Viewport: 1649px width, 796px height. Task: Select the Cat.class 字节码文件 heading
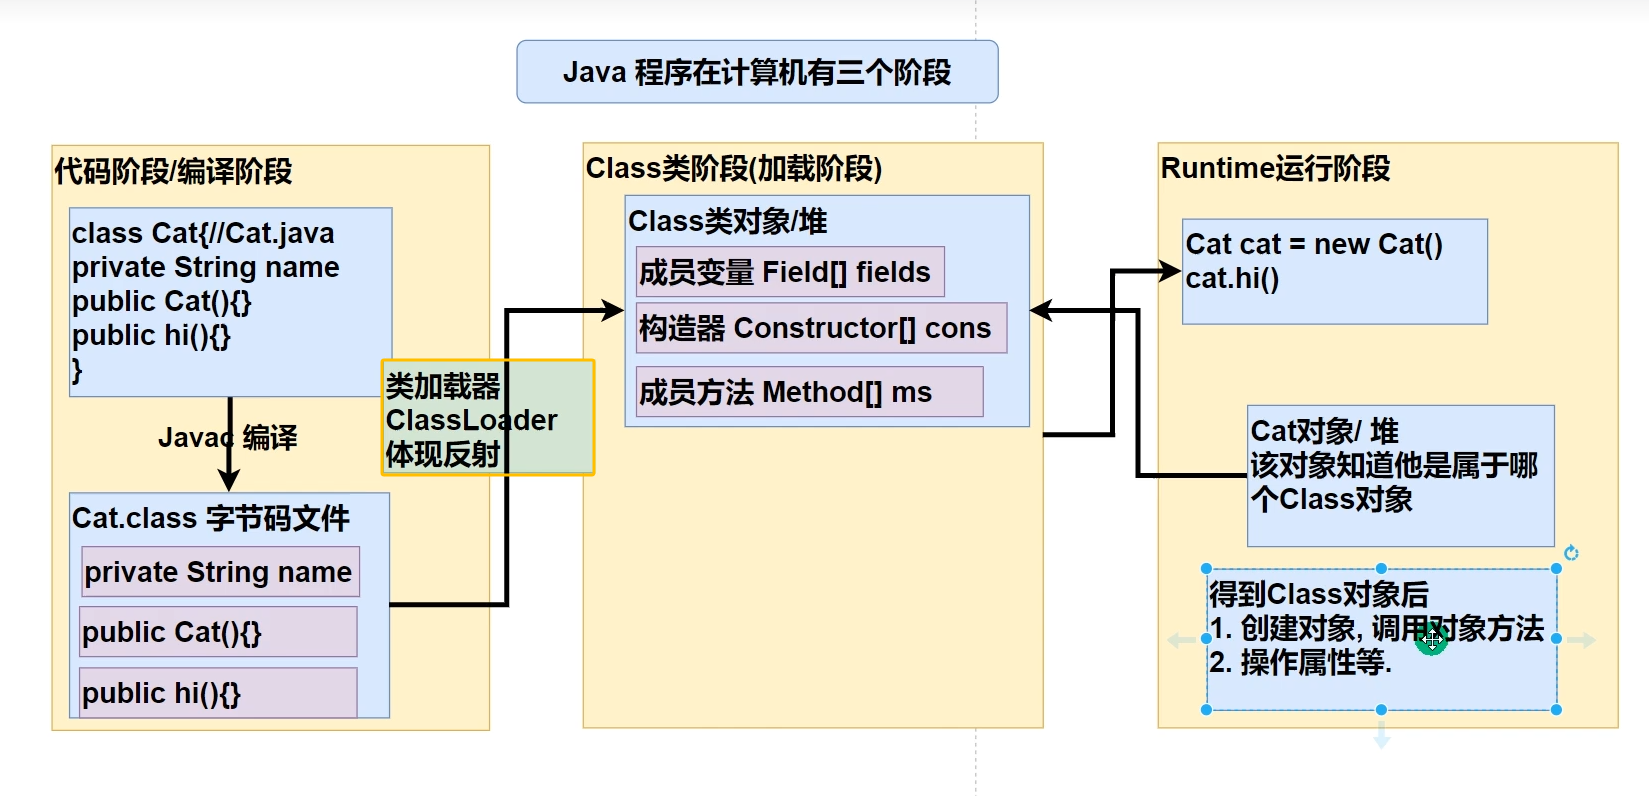pyautogui.click(x=211, y=518)
